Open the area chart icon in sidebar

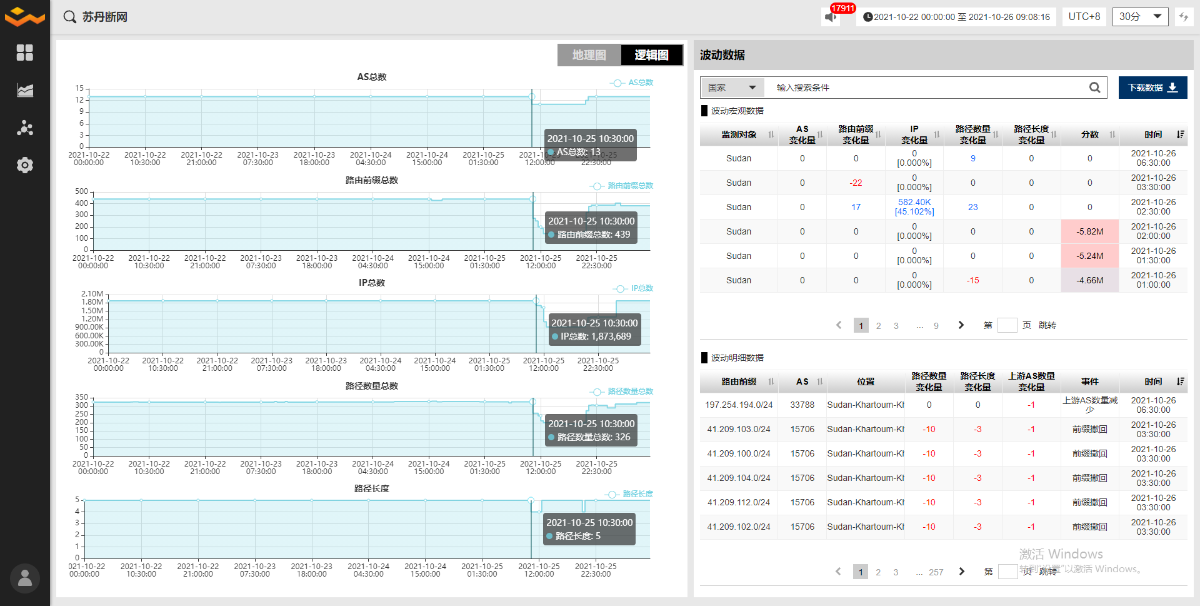[x=25, y=90]
